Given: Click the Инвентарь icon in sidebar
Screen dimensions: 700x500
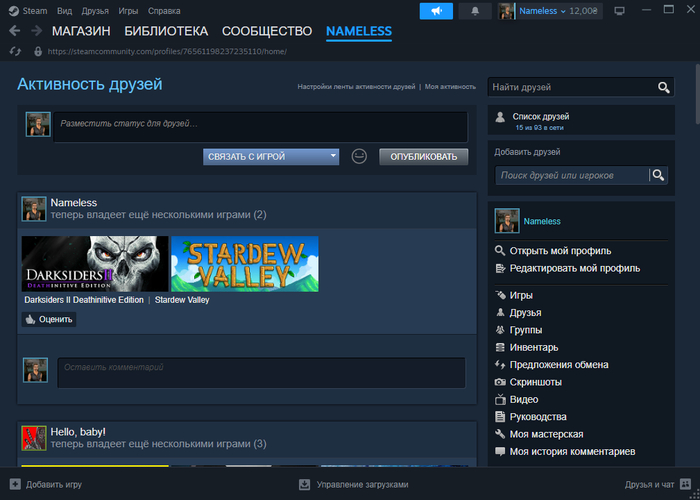Looking at the screenshot, I should [500, 347].
